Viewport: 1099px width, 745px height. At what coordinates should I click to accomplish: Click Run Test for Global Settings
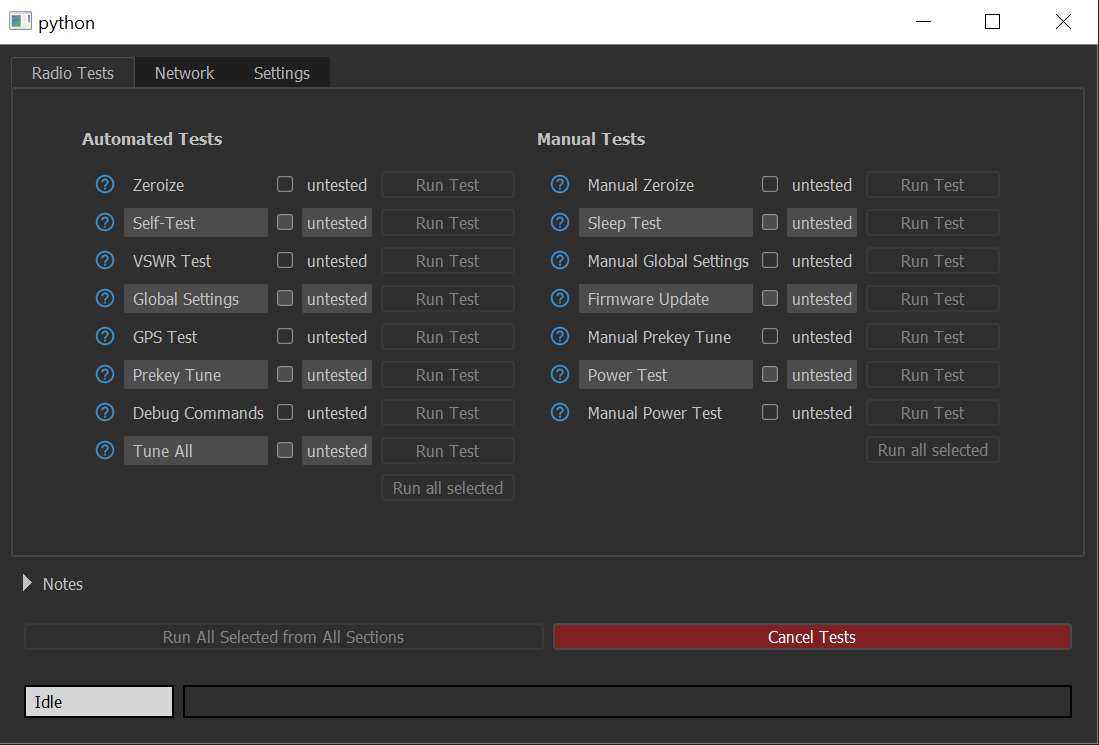[x=447, y=299]
